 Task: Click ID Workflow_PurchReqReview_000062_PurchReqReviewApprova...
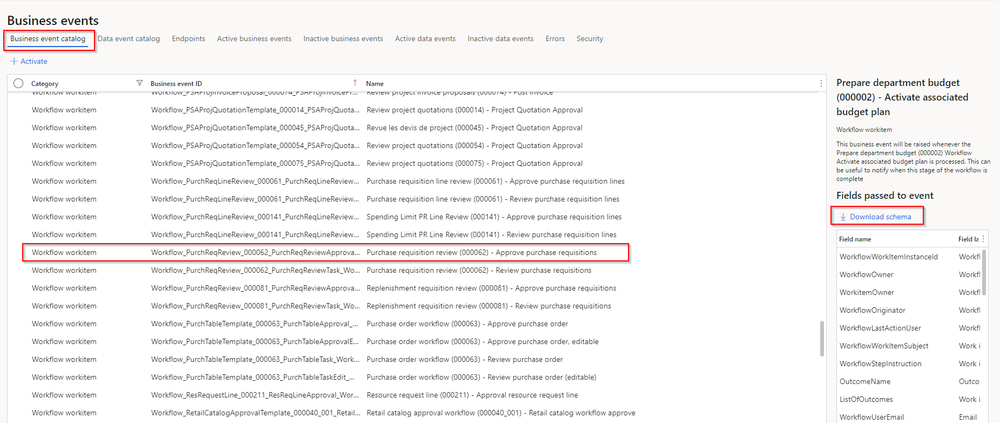click(x=256, y=253)
